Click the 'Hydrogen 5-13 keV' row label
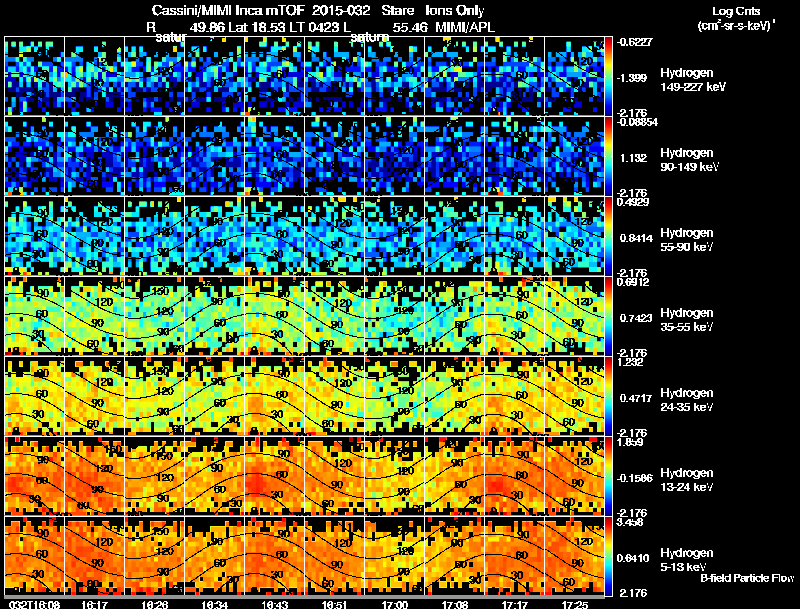 [687, 560]
